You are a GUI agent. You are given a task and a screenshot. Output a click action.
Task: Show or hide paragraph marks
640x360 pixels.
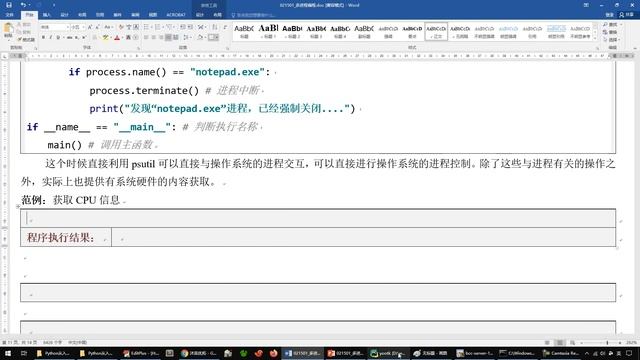(x=225, y=27)
